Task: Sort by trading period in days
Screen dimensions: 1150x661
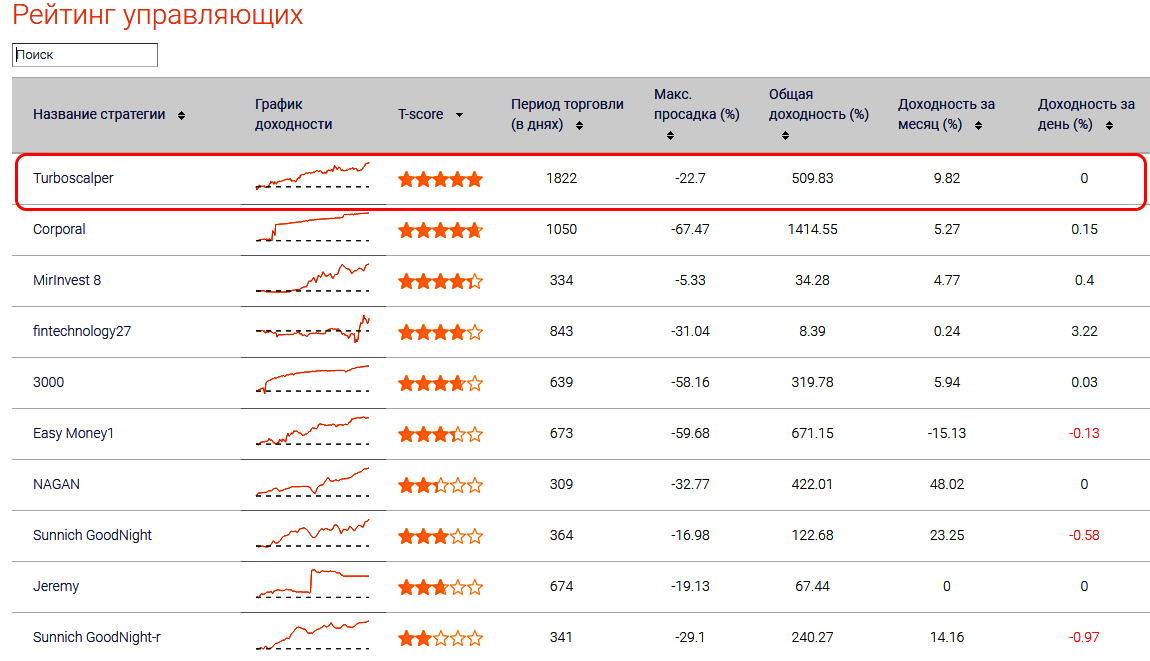Action: point(580,126)
